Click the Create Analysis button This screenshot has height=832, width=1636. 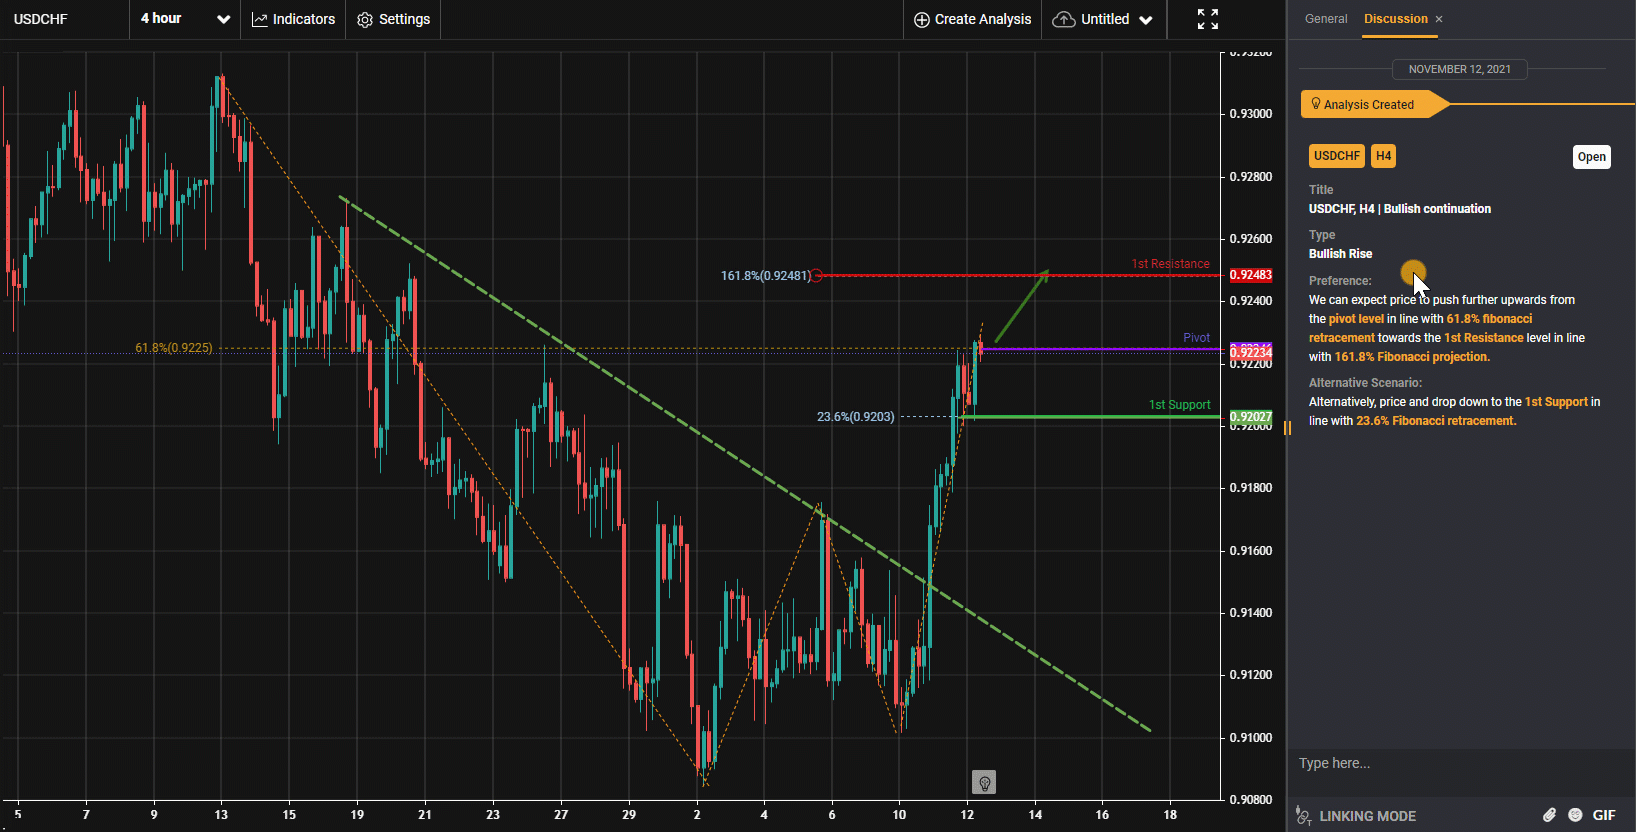click(972, 19)
